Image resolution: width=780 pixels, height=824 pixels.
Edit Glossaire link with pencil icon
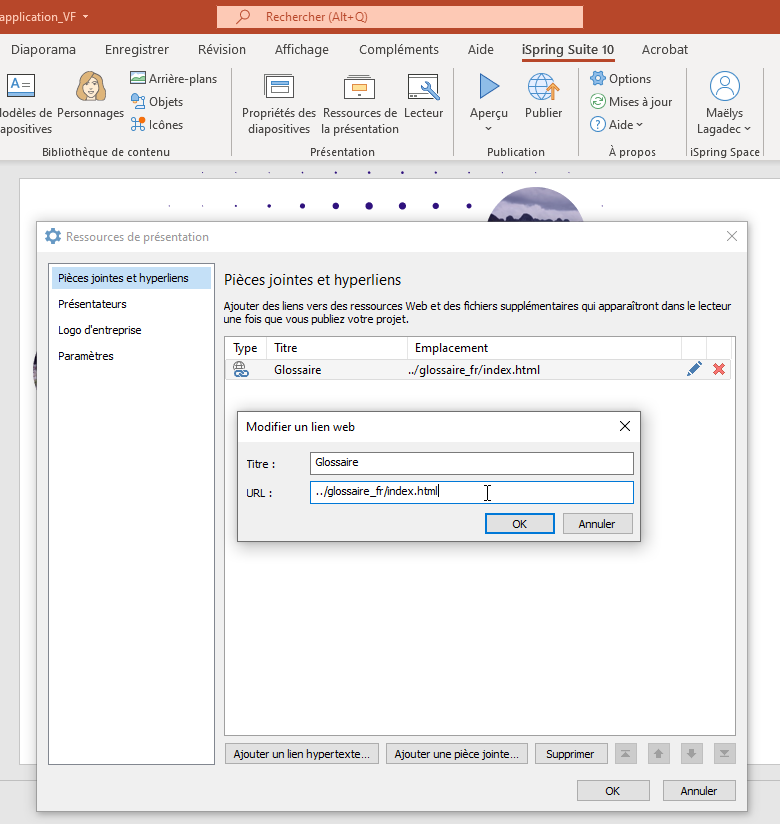(x=694, y=370)
